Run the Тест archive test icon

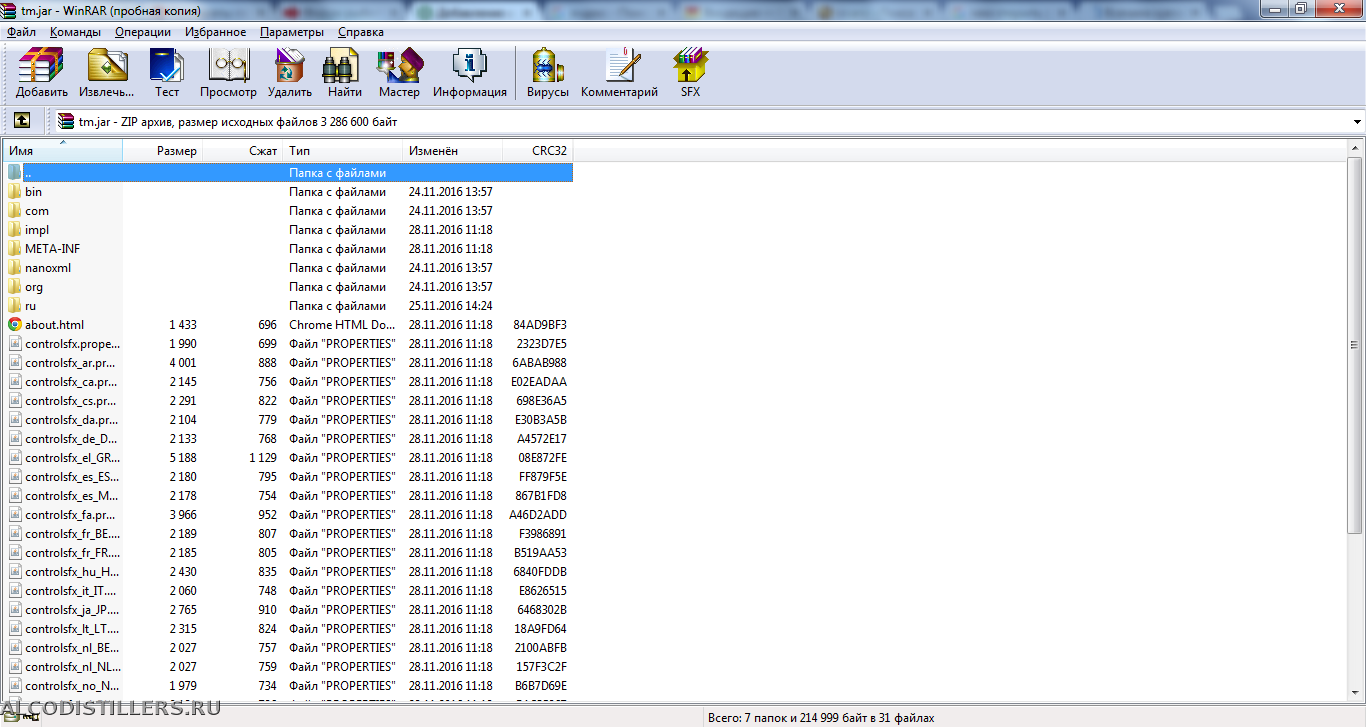tap(167, 72)
